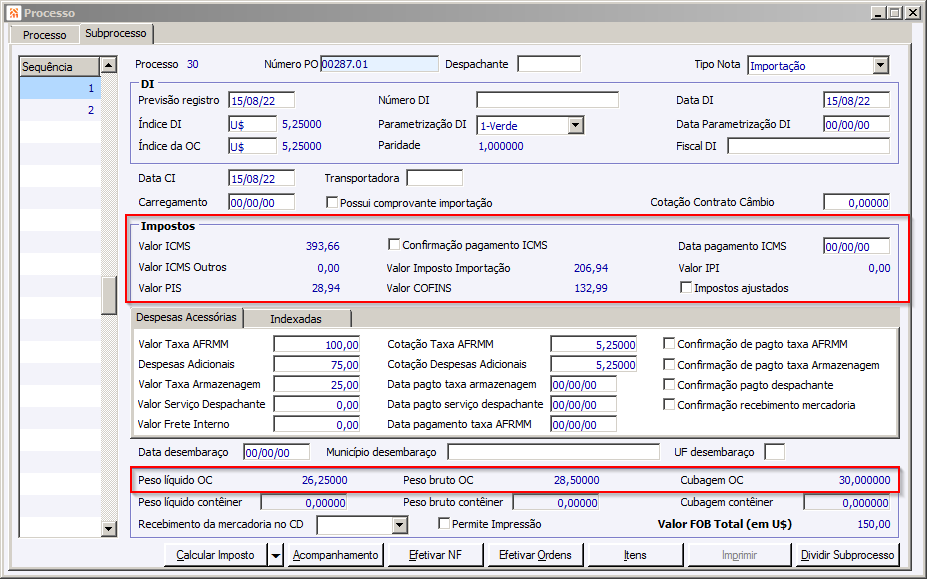Click the Efetivar NF button
The image size is (927, 579).
tap(436, 555)
